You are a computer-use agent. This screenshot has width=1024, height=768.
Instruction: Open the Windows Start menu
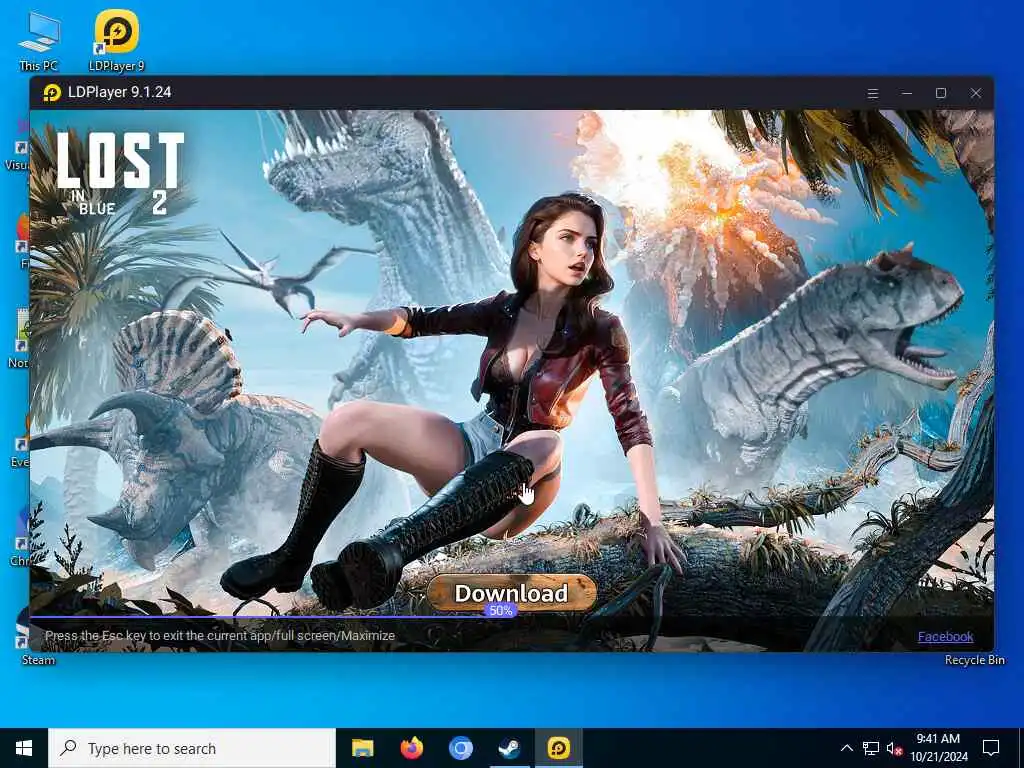[x=24, y=748]
